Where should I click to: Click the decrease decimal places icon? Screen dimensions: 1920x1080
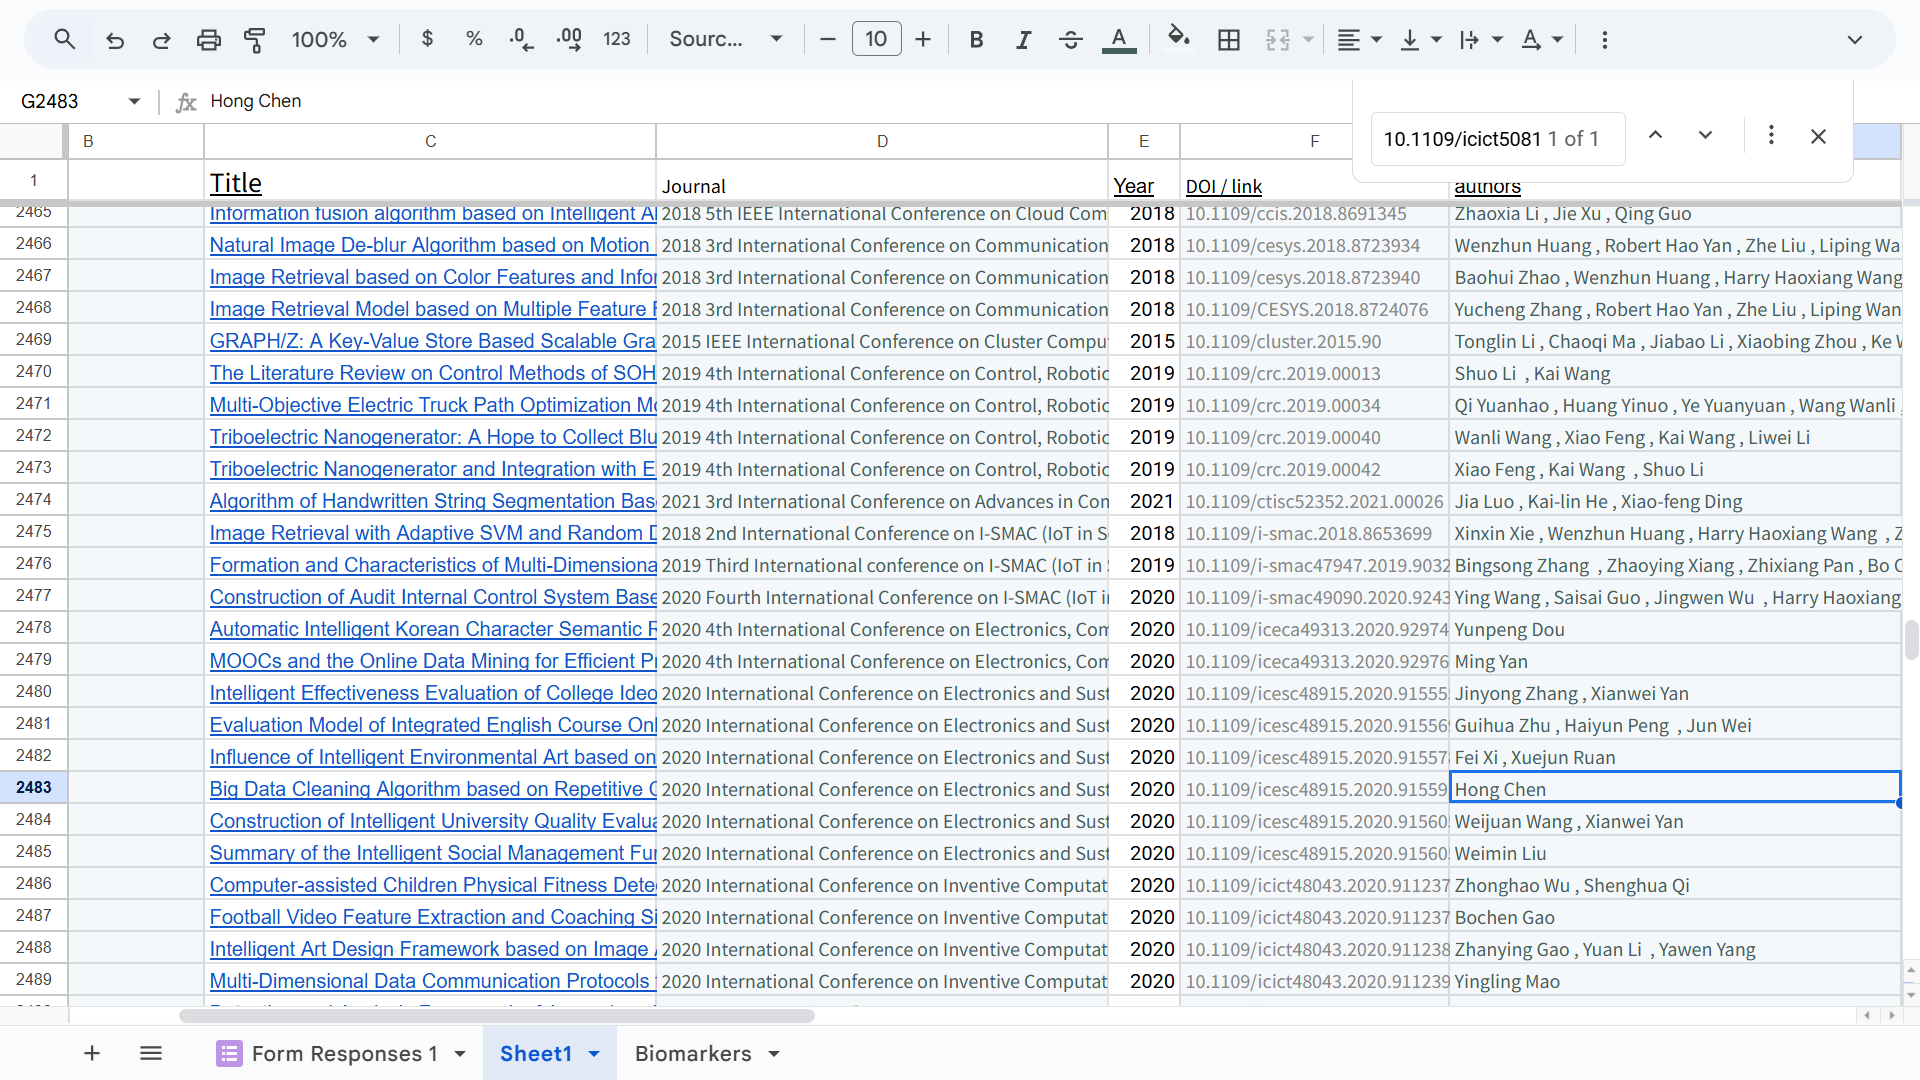521,40
